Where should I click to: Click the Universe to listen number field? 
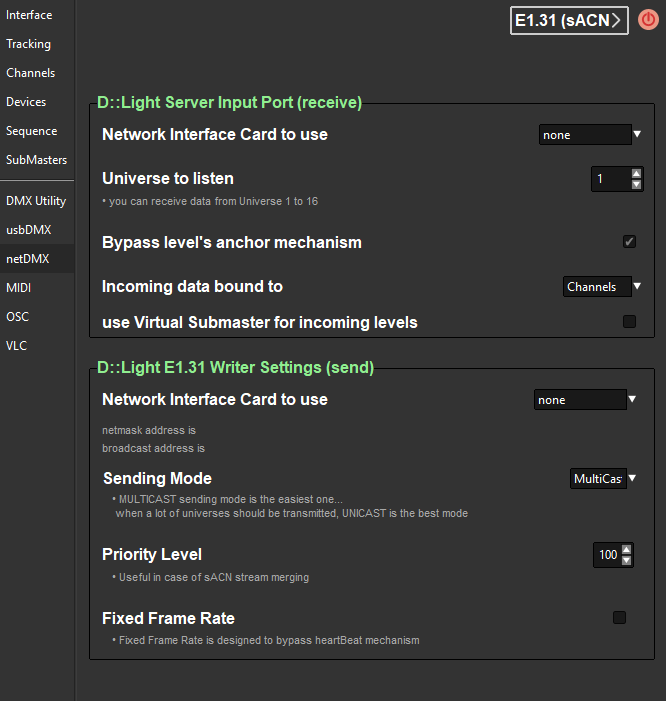[609, 179]
